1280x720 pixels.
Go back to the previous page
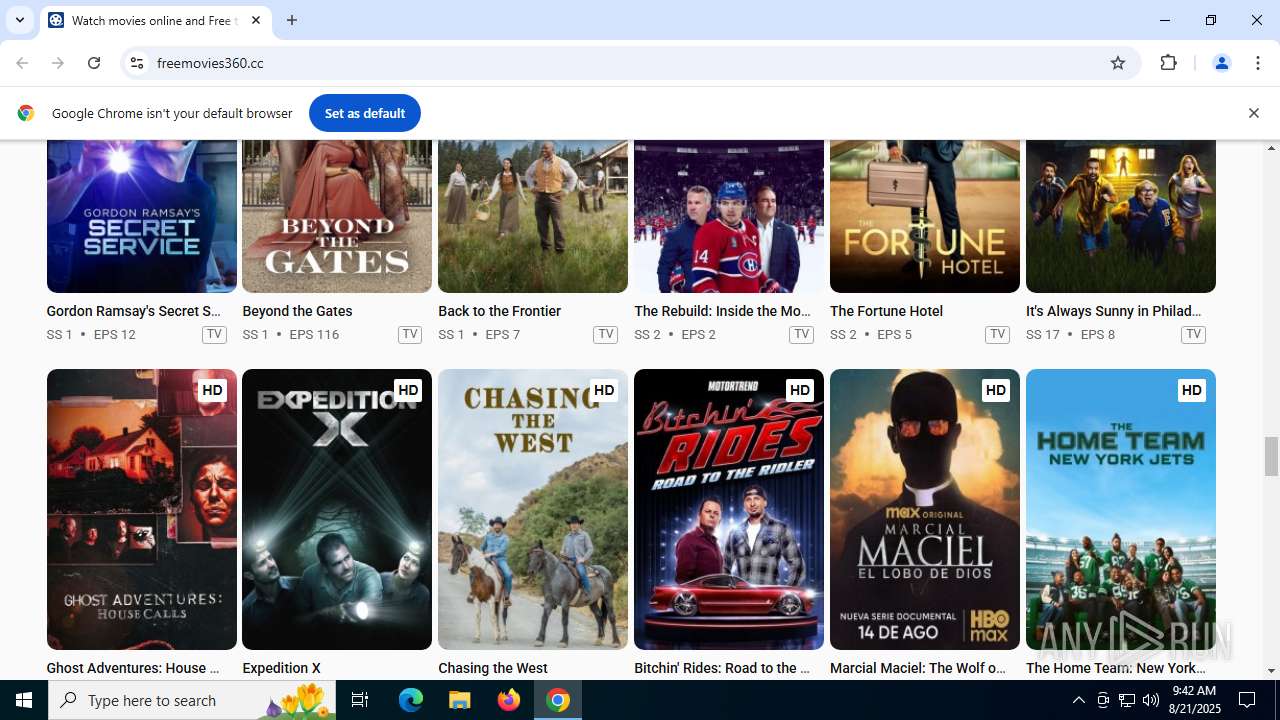pyautogui.click(x=22, y=63)
